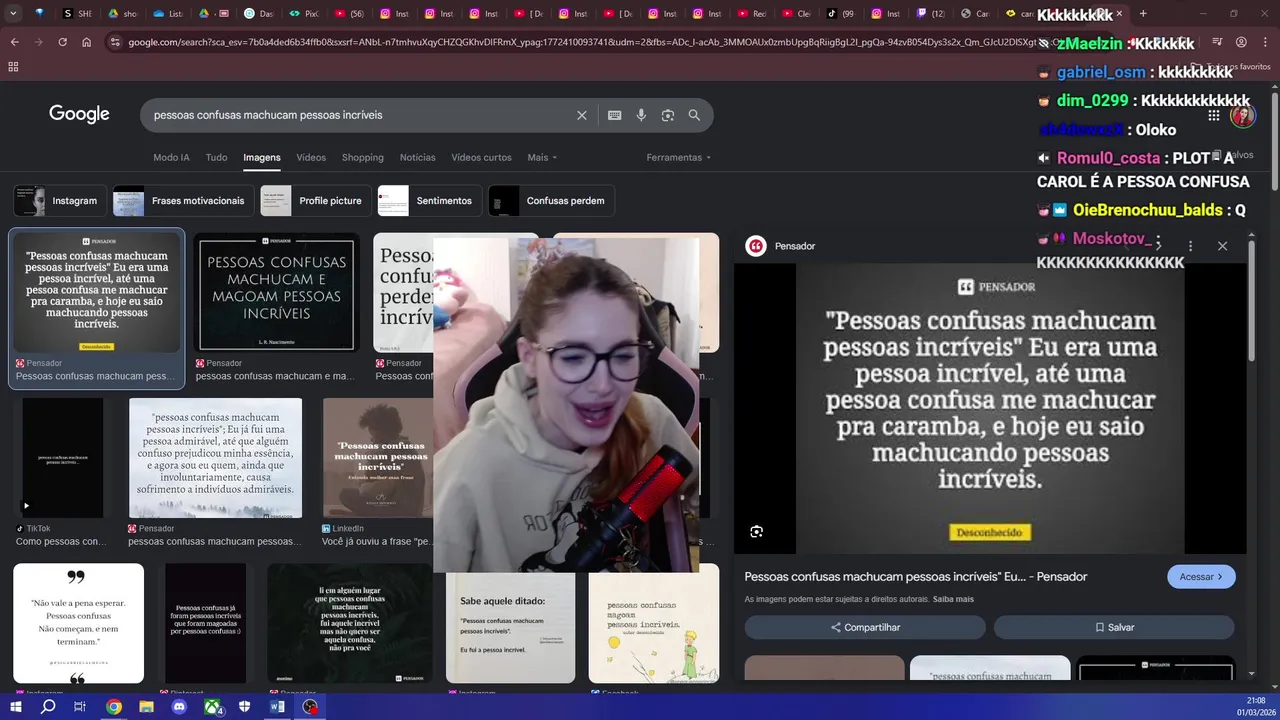Viewport: 1280px width, 720px height.
Task: Open the Google apps launcher grid
Action: [x=1214, y=115]
